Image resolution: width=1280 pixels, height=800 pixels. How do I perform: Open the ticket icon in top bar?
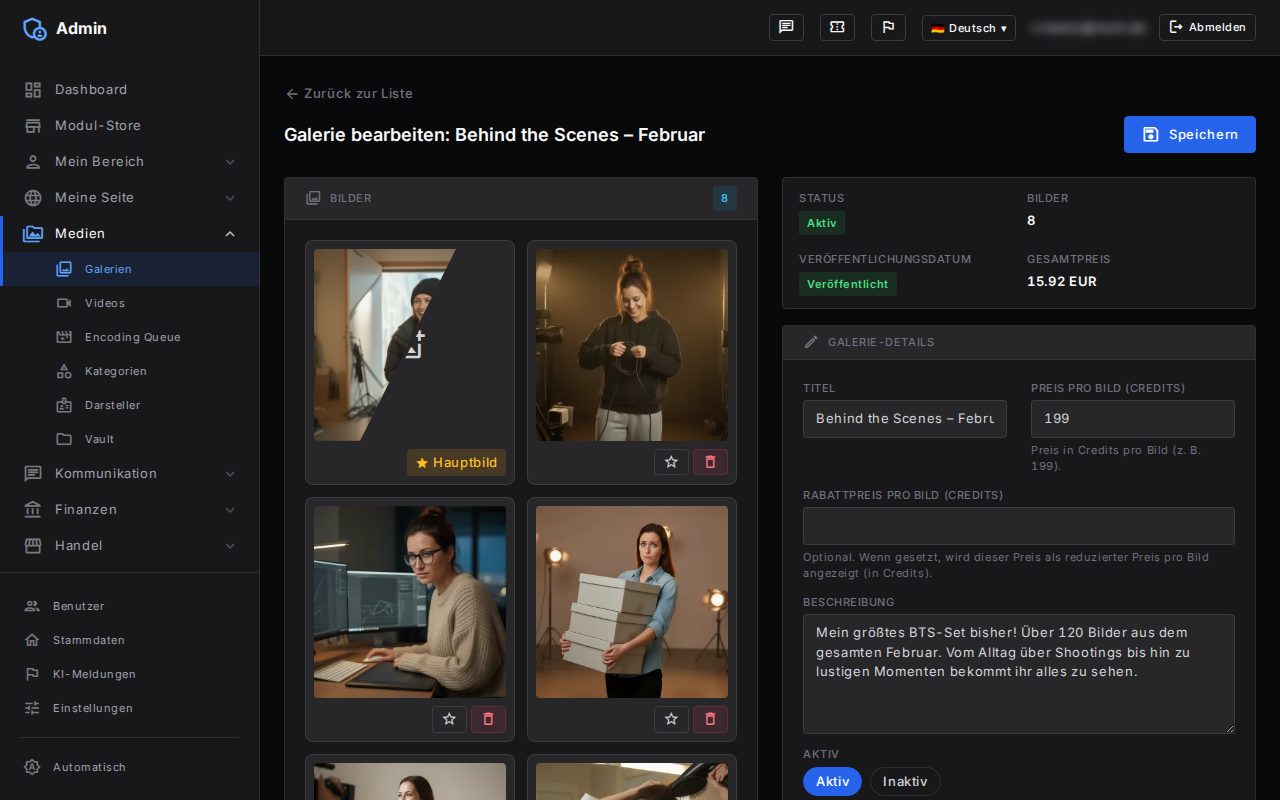[x=837, y=27]
